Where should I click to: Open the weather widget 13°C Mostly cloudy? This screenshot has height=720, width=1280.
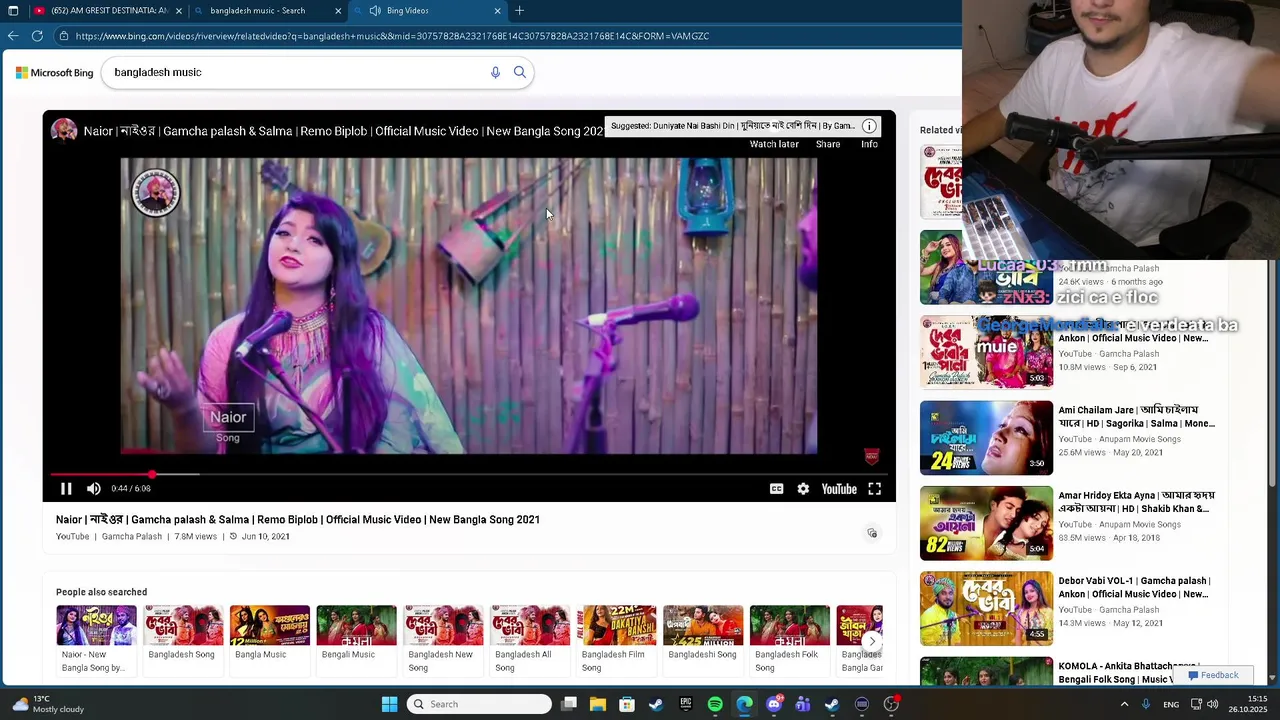(x=48, y=704)
